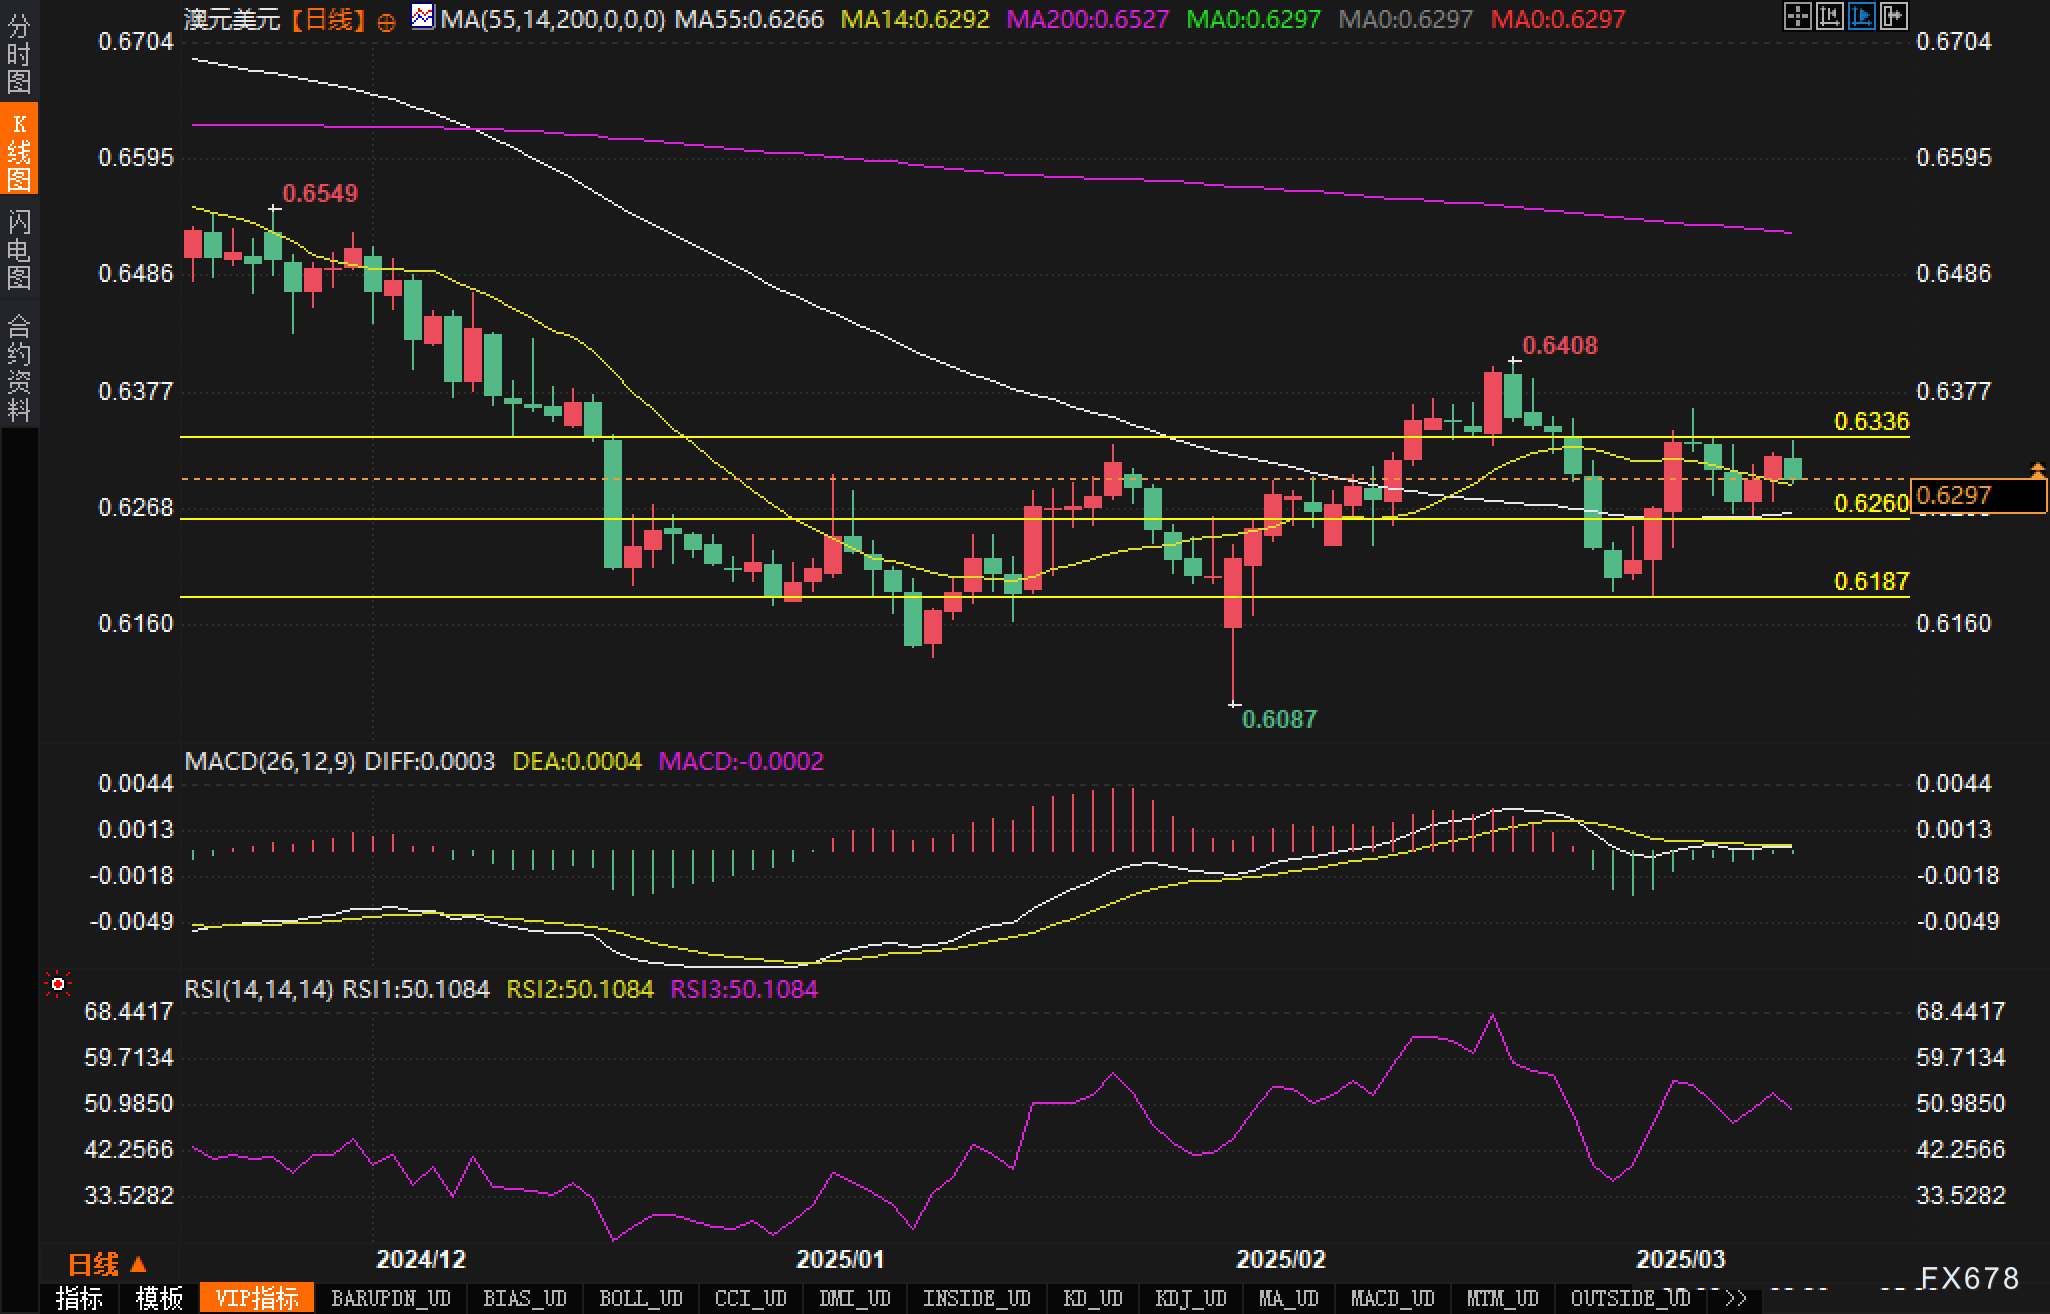Switch to the 指标 tab
The height and width of the screenshot is (1314, 2050).
point(79,1298)
